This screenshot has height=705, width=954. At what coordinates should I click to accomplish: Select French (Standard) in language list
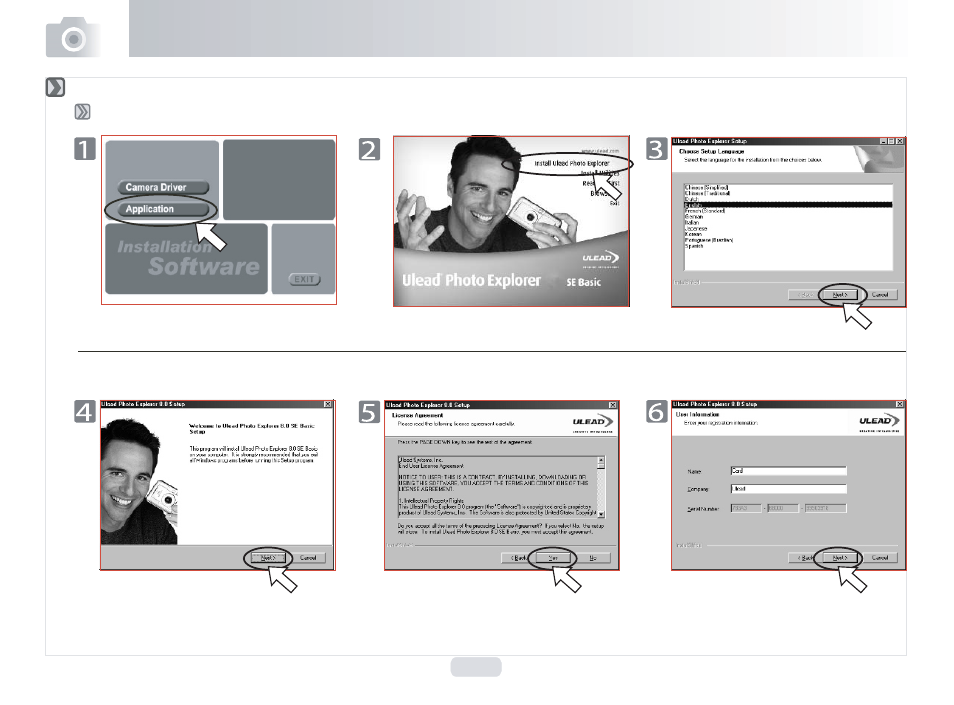point(705,211)
